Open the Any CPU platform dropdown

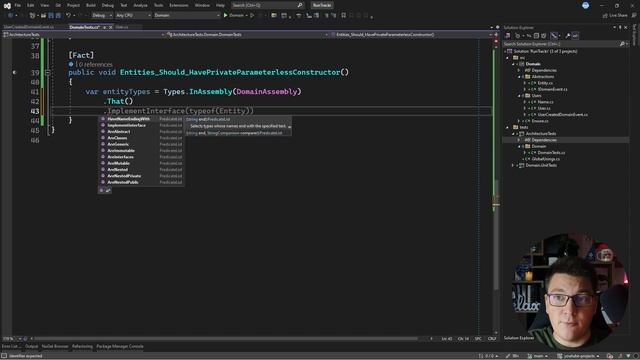pyautogui.click(x=133, y=16)
